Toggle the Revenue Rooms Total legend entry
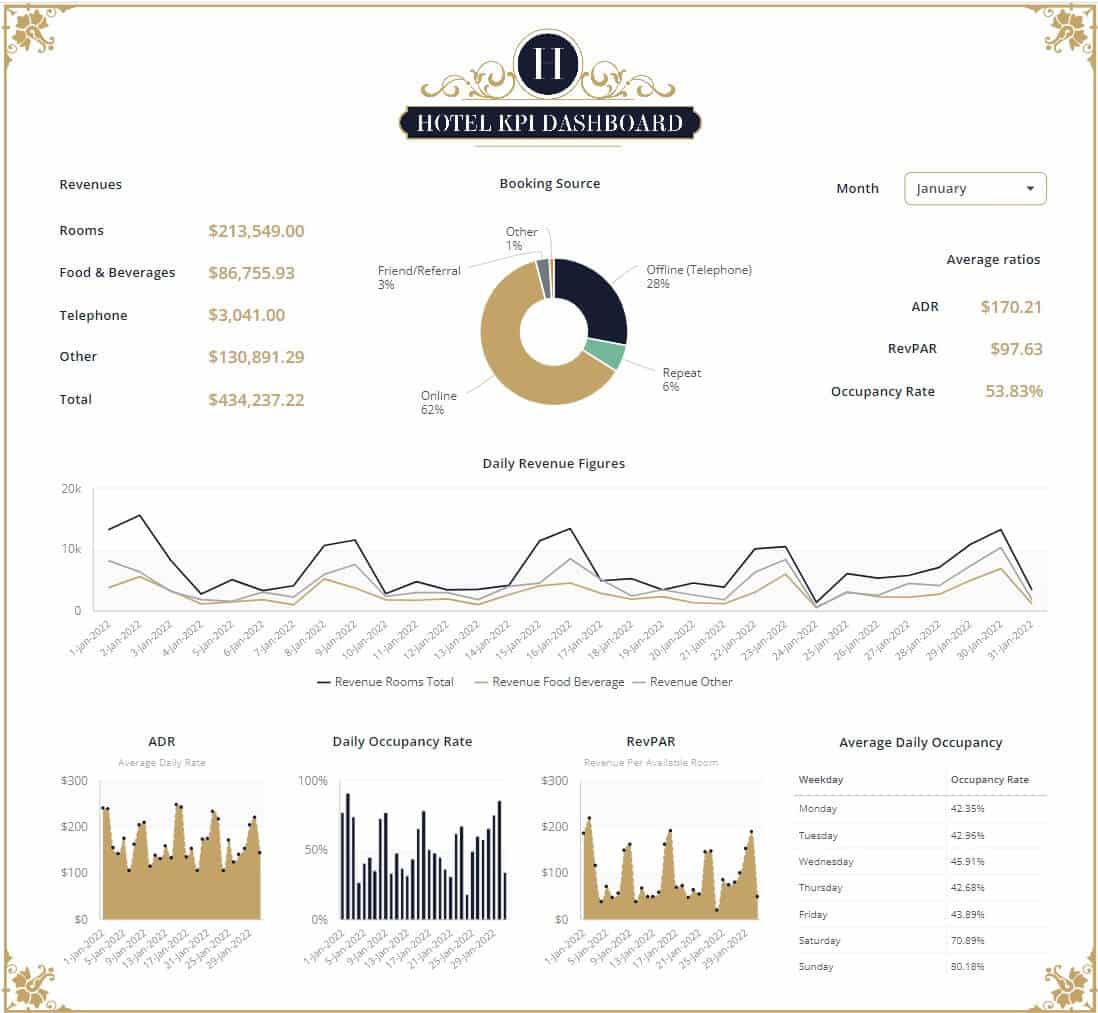1098x1013 pixels. tap(396, 682)
